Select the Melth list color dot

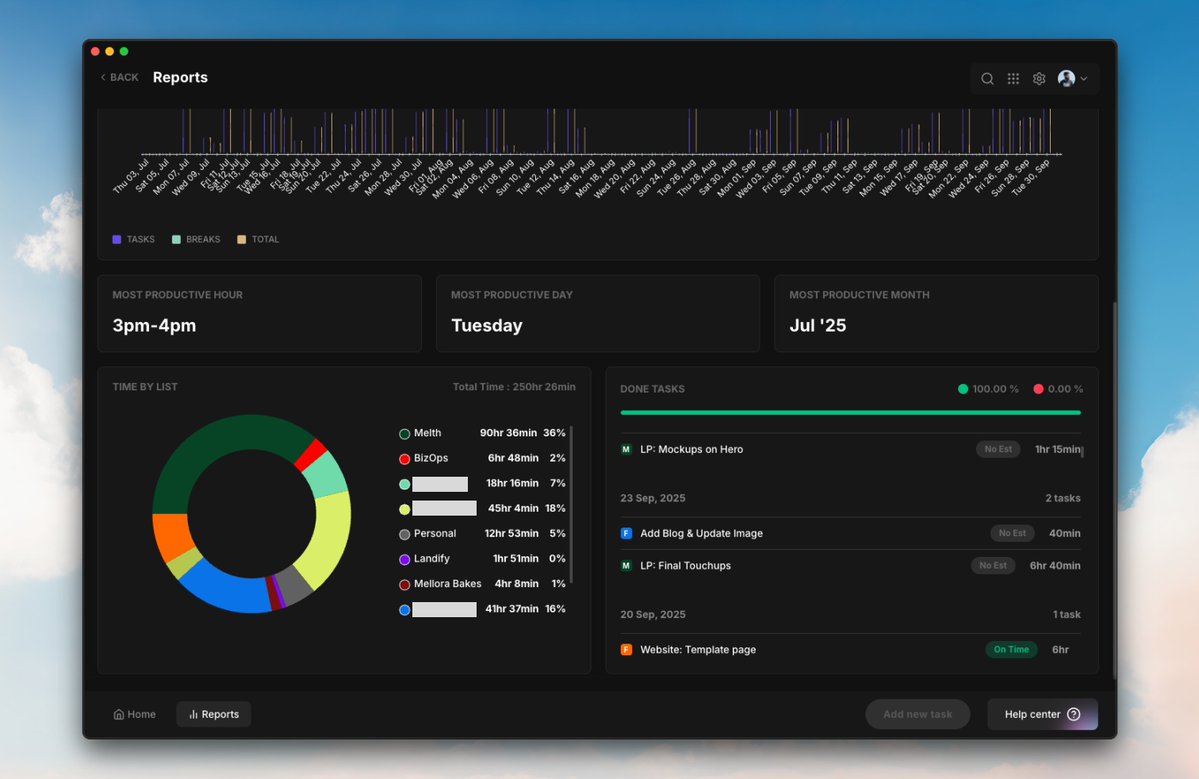click(x=405, y=433)
